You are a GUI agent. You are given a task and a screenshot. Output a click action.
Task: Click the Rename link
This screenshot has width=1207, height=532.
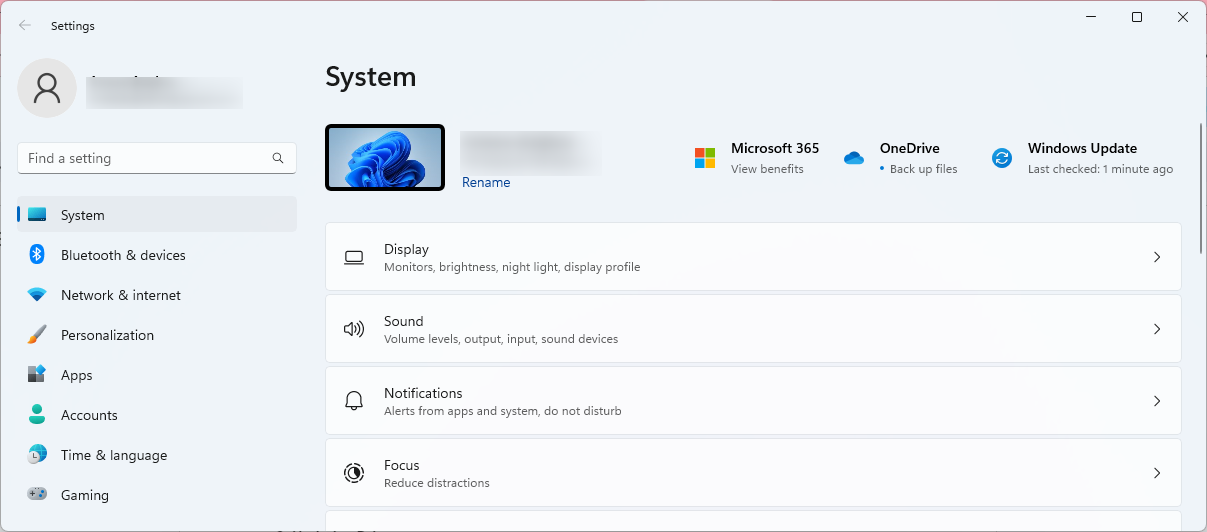[486, 182]
